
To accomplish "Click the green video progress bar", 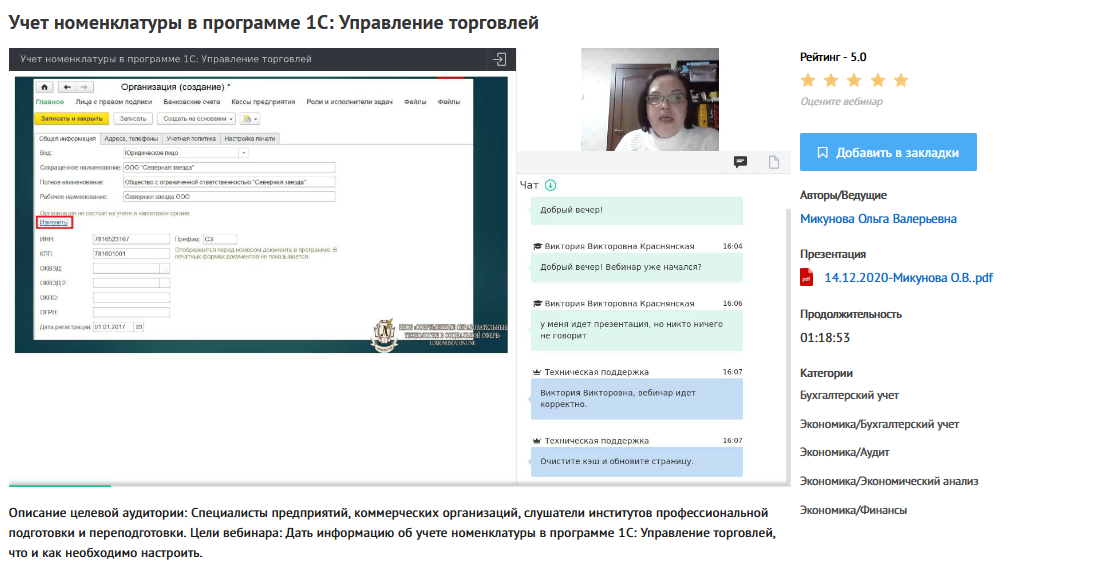I will pos(60,486).
